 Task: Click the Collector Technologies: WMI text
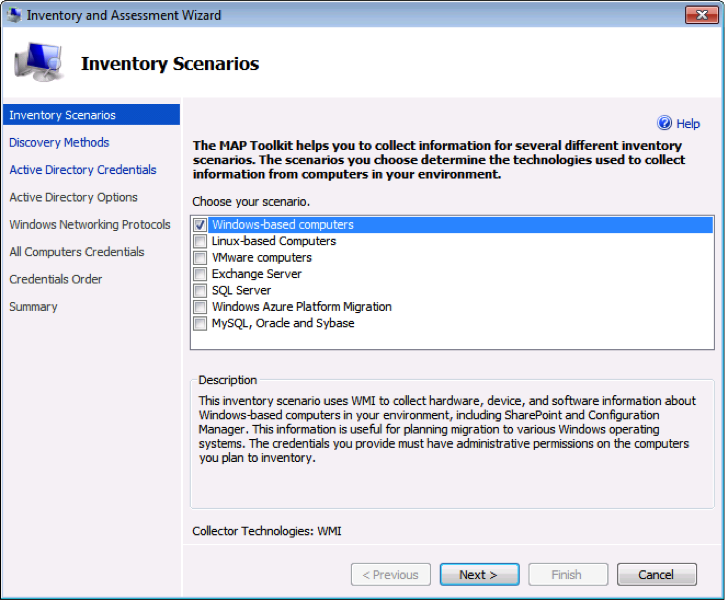[267, 531]
